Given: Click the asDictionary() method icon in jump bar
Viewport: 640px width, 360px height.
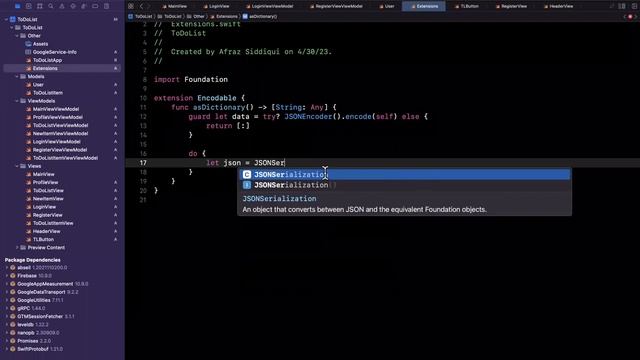Looking at the screenshot, I should point(245,17).
